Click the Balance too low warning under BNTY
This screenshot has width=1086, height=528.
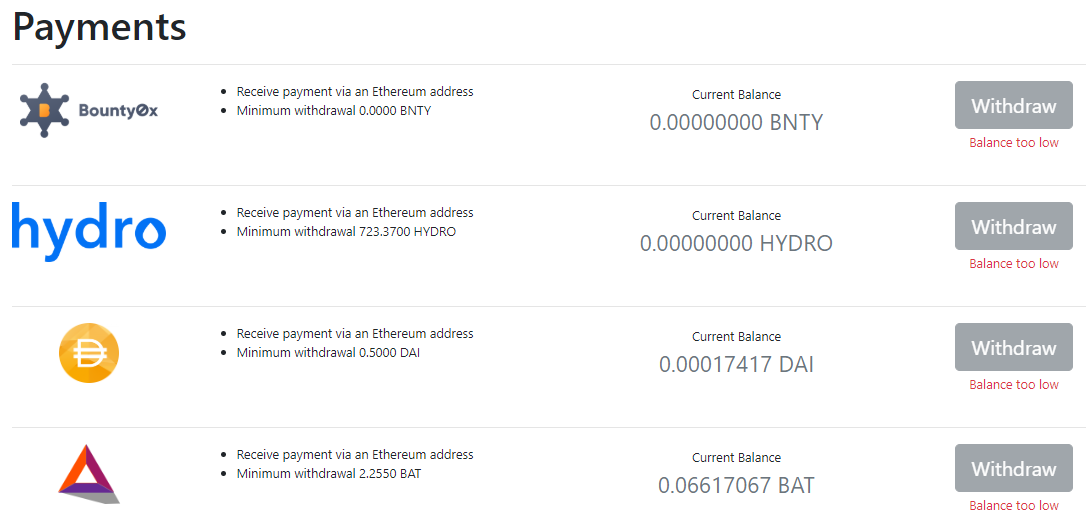click(1014, 143)
